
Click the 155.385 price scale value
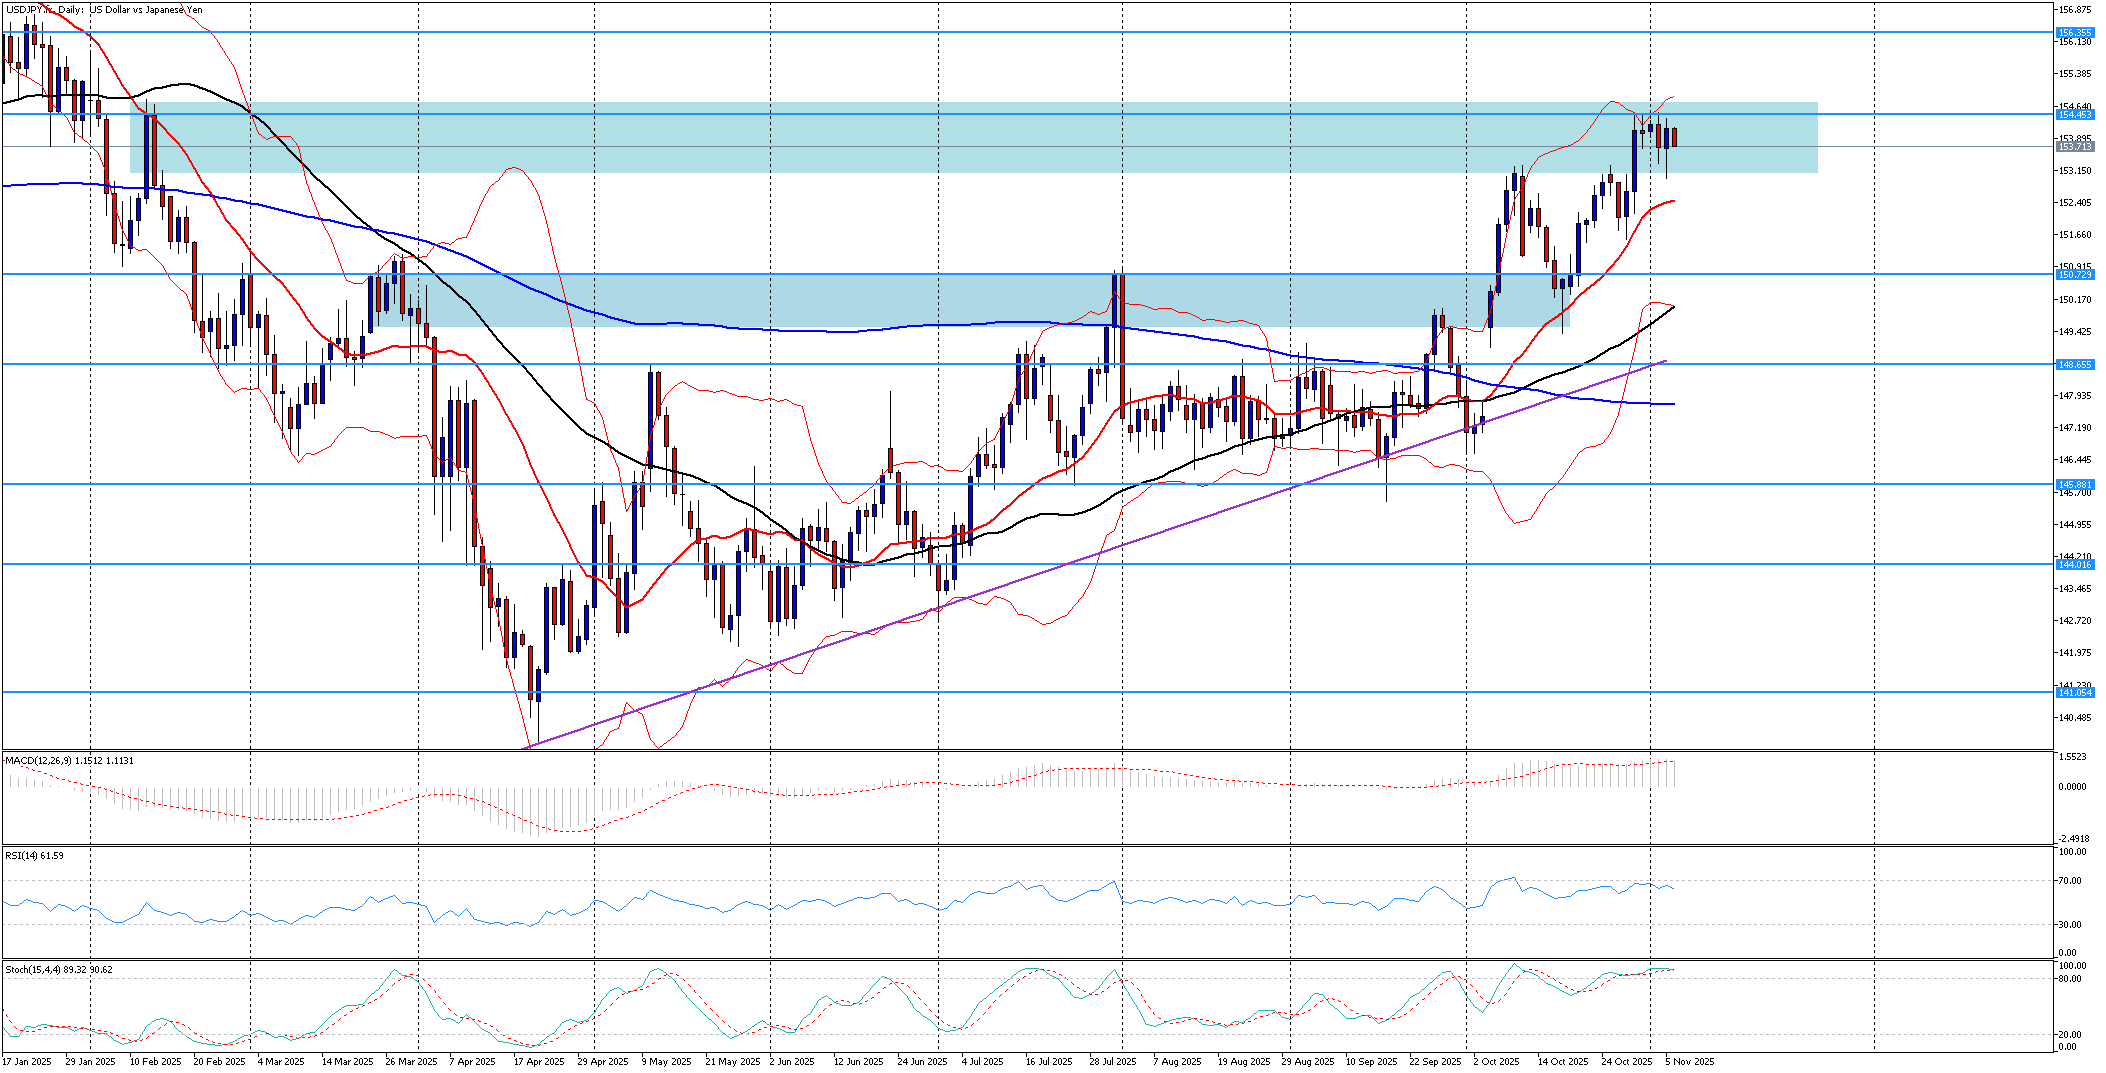[x=2075, y=74]
